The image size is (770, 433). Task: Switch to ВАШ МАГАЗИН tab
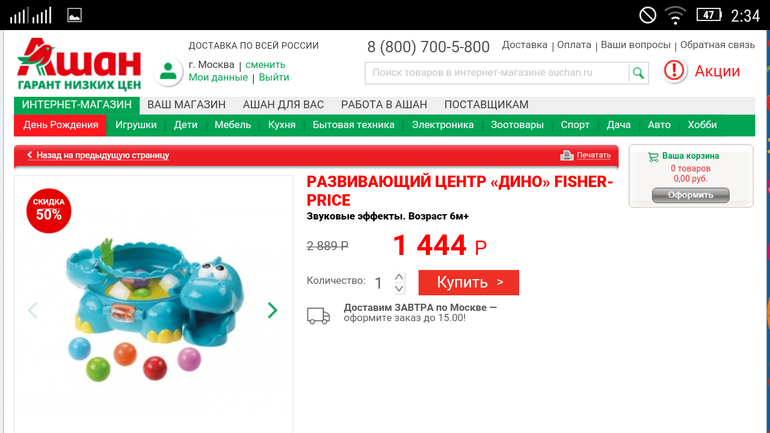coord(187,105)
